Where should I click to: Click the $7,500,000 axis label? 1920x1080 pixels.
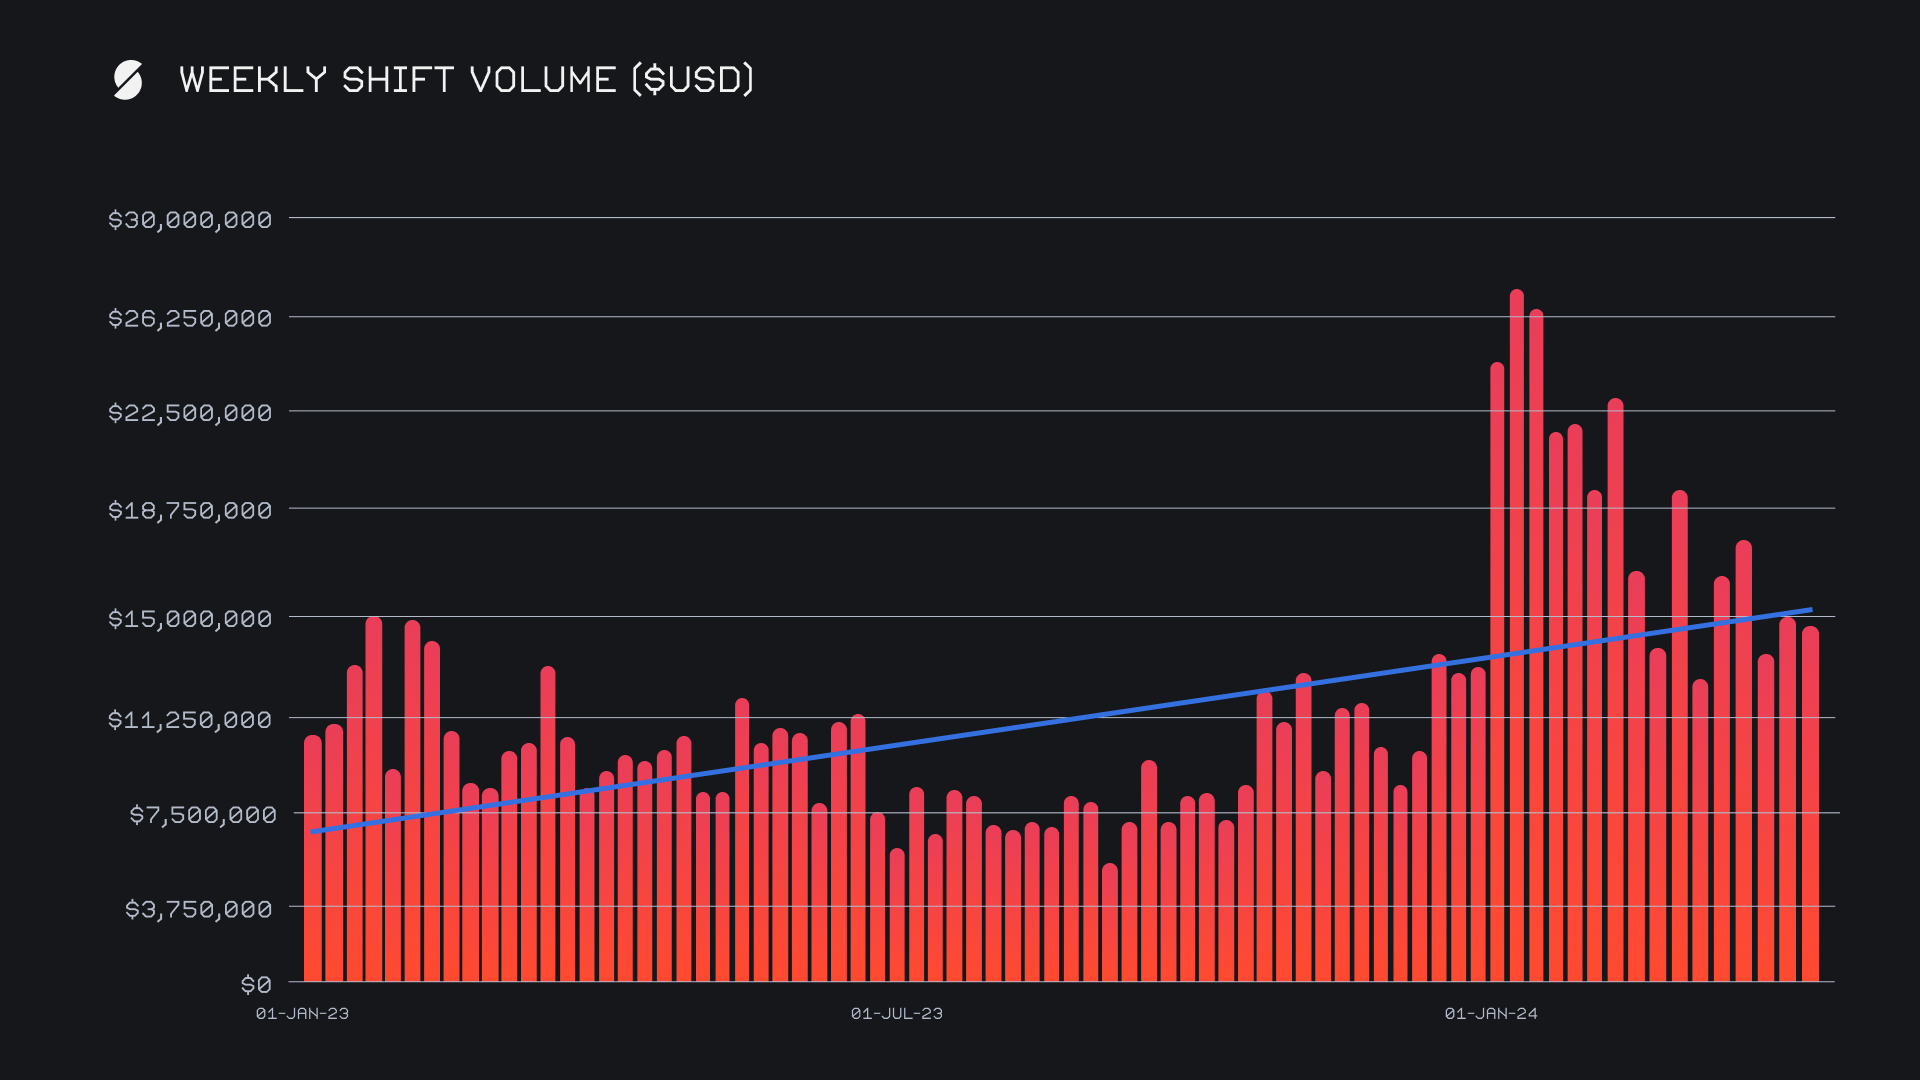pos(203,815)
